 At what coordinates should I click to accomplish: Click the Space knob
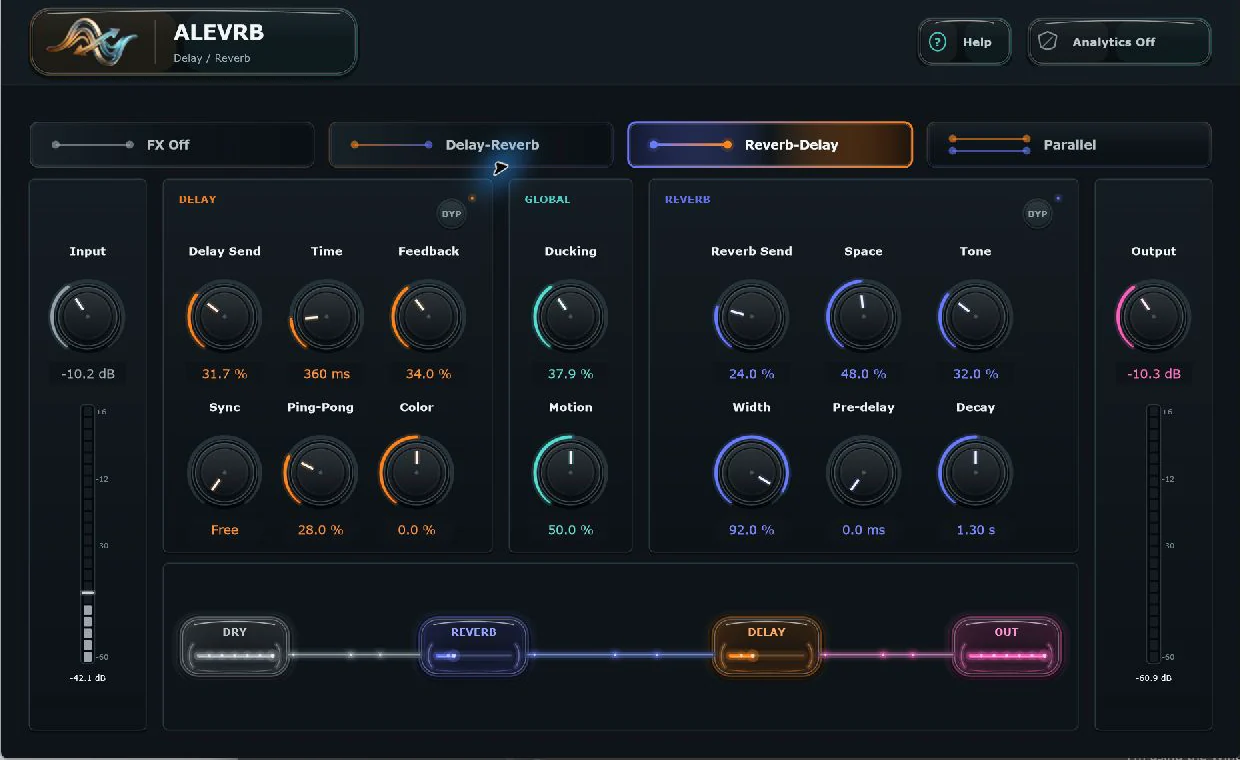click(x=863, y=317)
